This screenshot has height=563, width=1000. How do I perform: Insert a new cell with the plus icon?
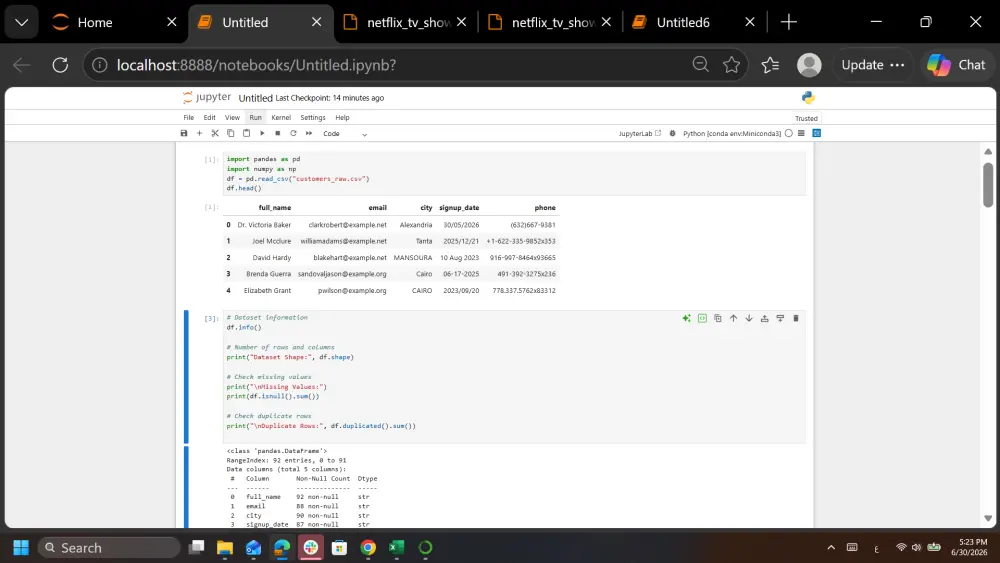[199, 133]
